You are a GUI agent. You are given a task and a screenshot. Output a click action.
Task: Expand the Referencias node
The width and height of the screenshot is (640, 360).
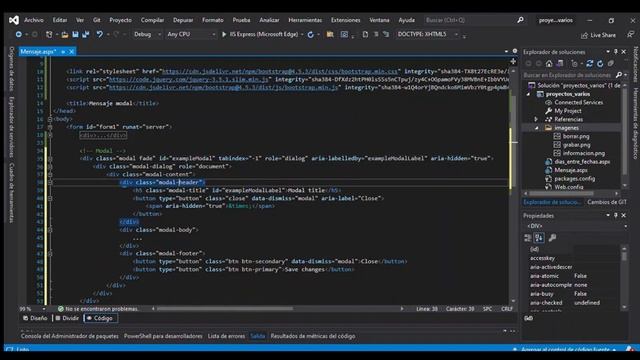pyautogui.click(x=536, y=120)
